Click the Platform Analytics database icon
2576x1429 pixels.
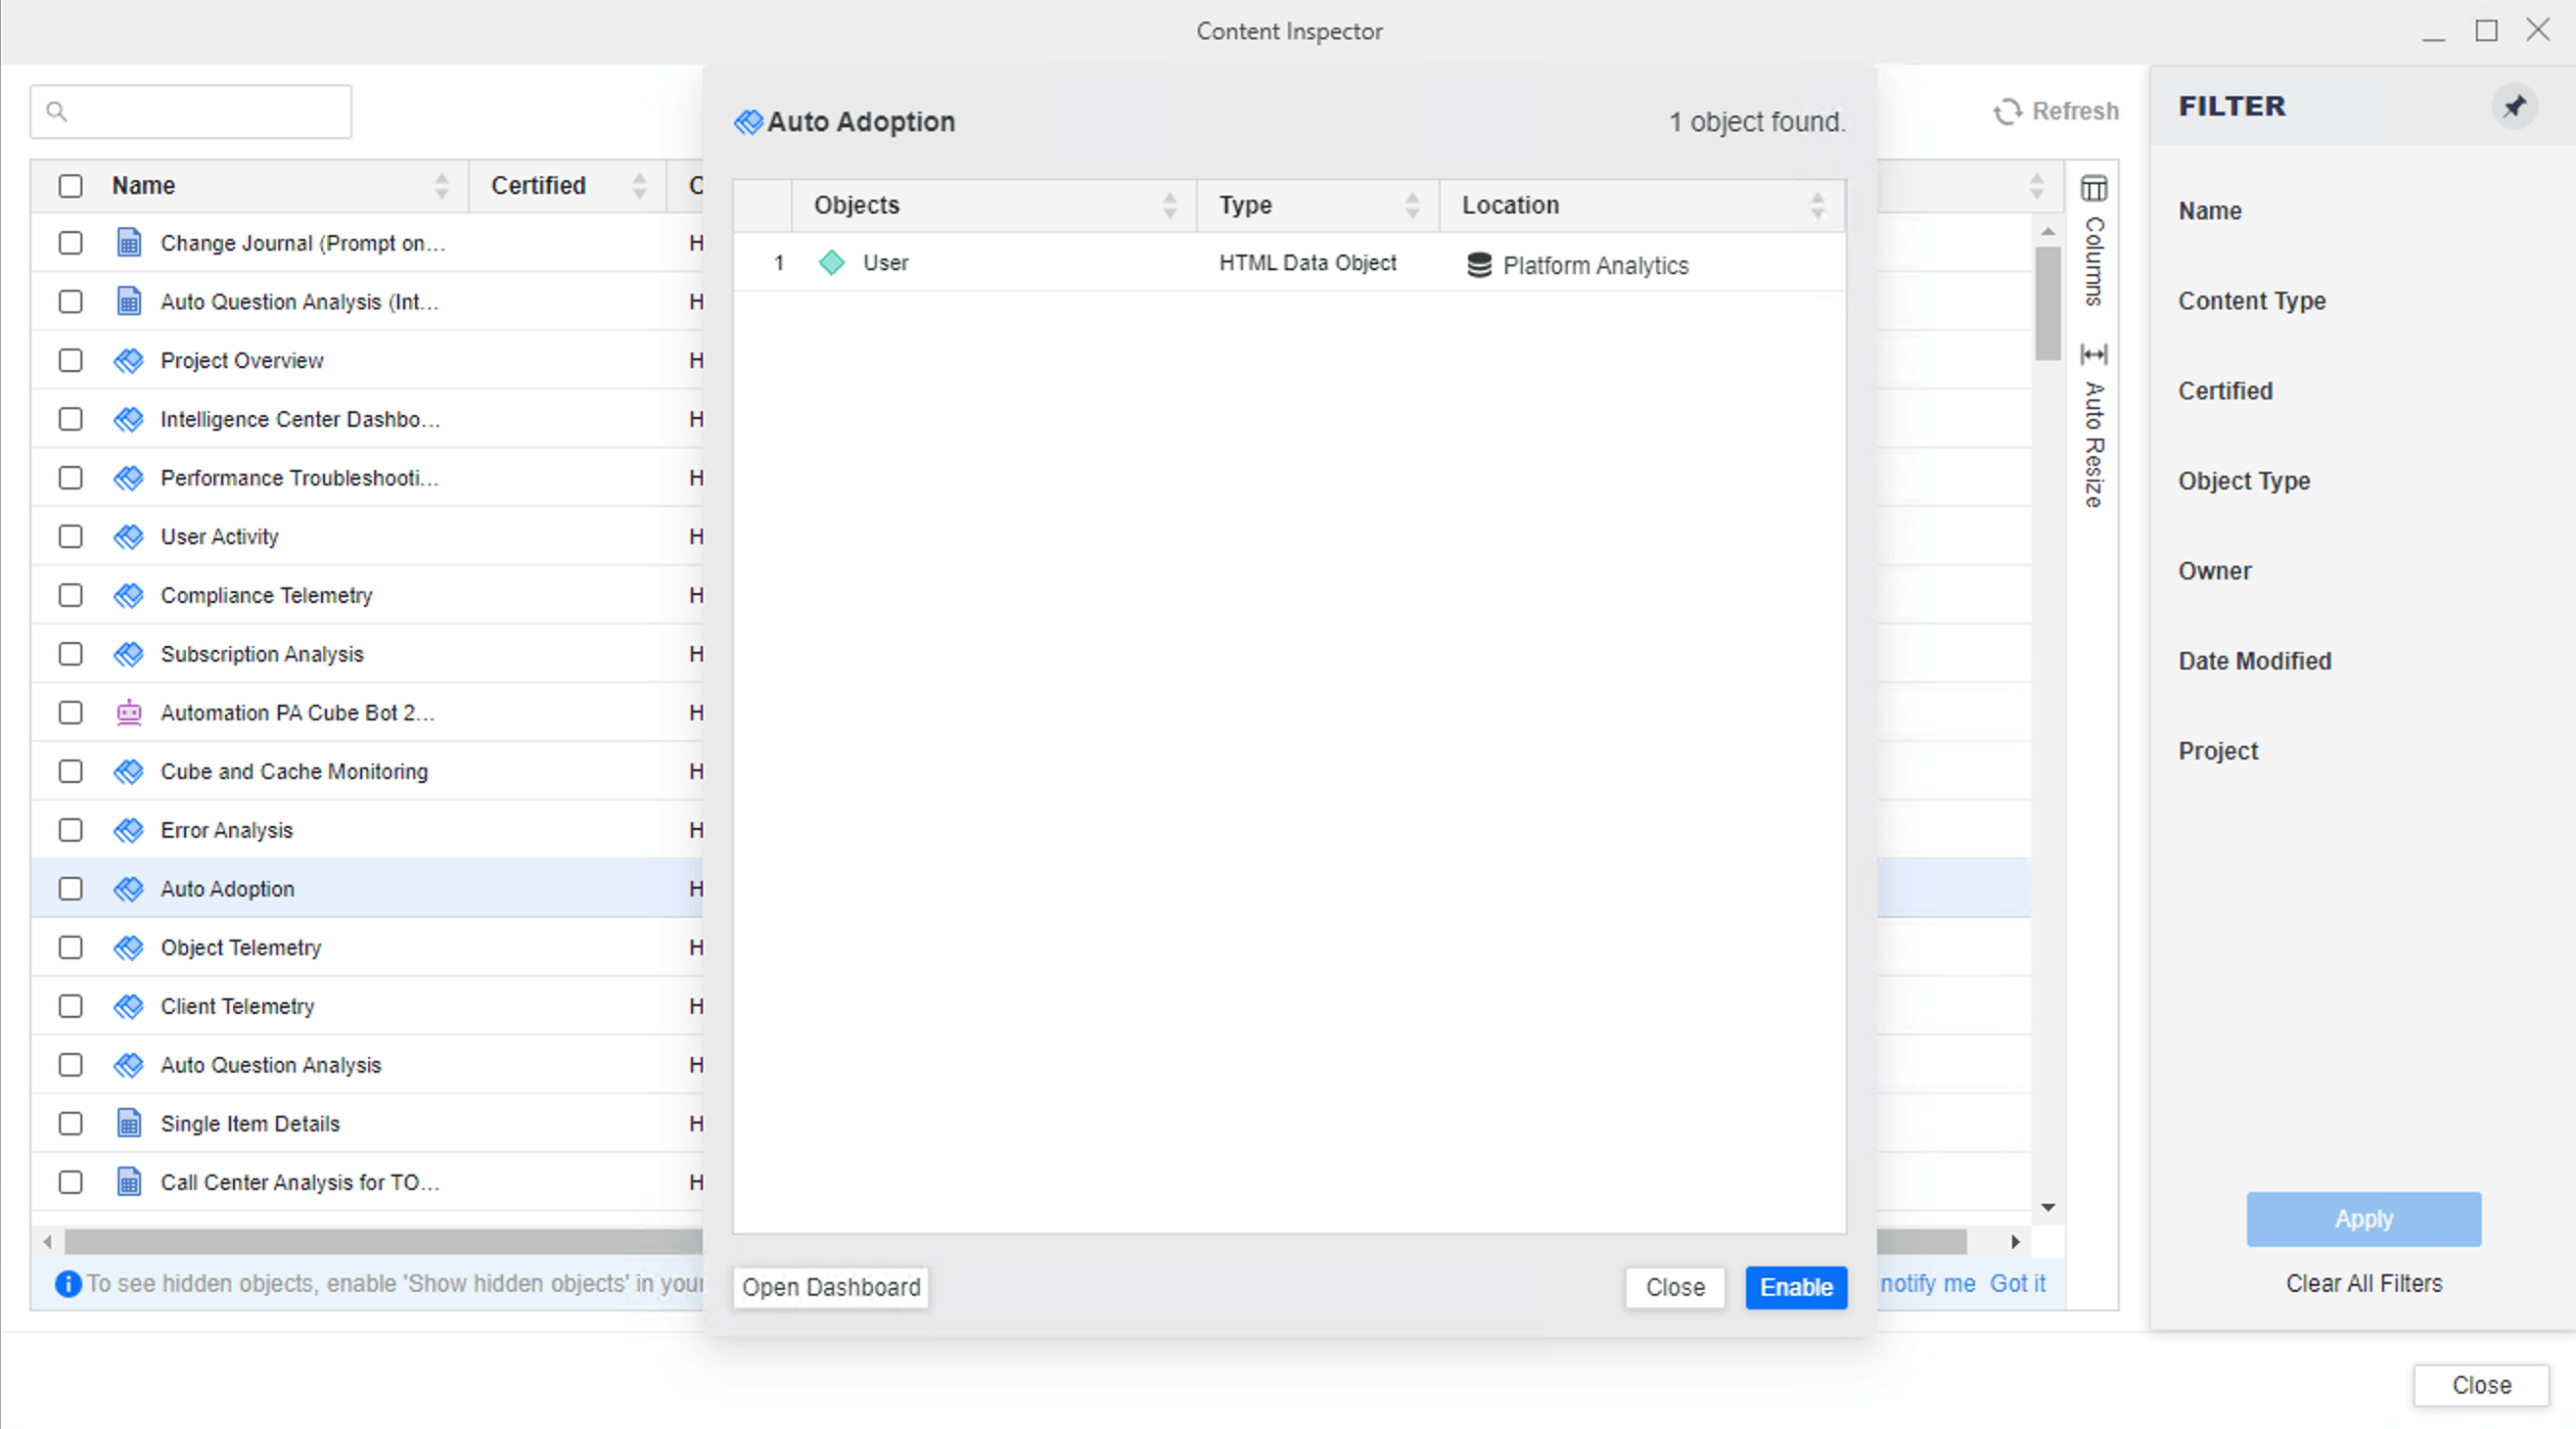point(1479,265)
